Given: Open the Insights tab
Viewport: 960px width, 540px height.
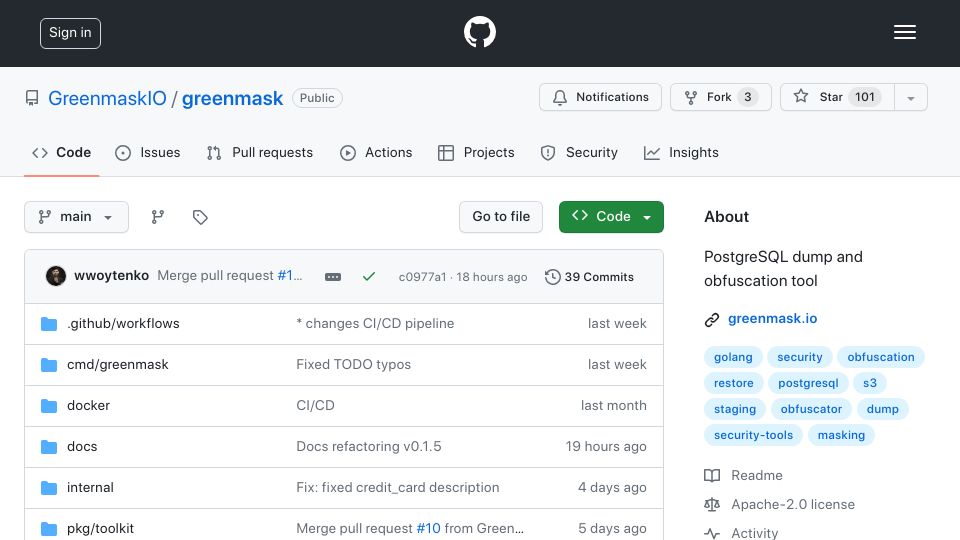Looking at the screenshot, I should [x=681, y=152].
